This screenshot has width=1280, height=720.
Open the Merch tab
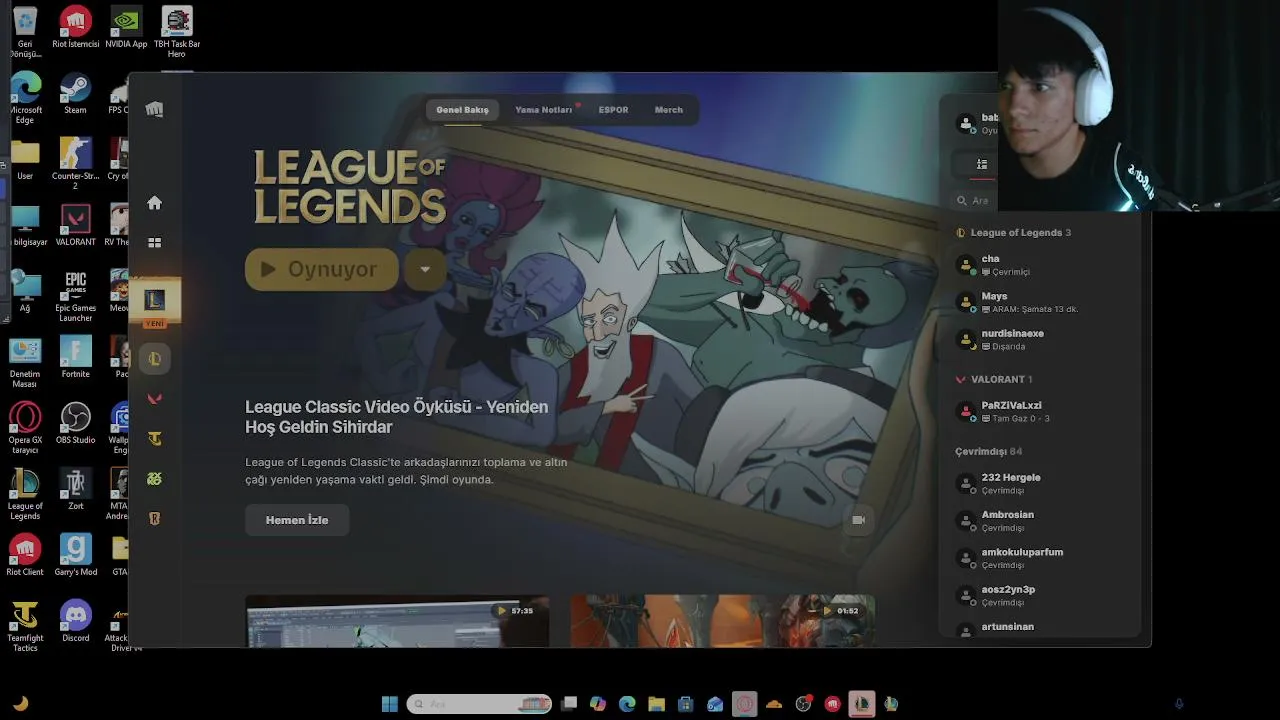click(669, 110)
